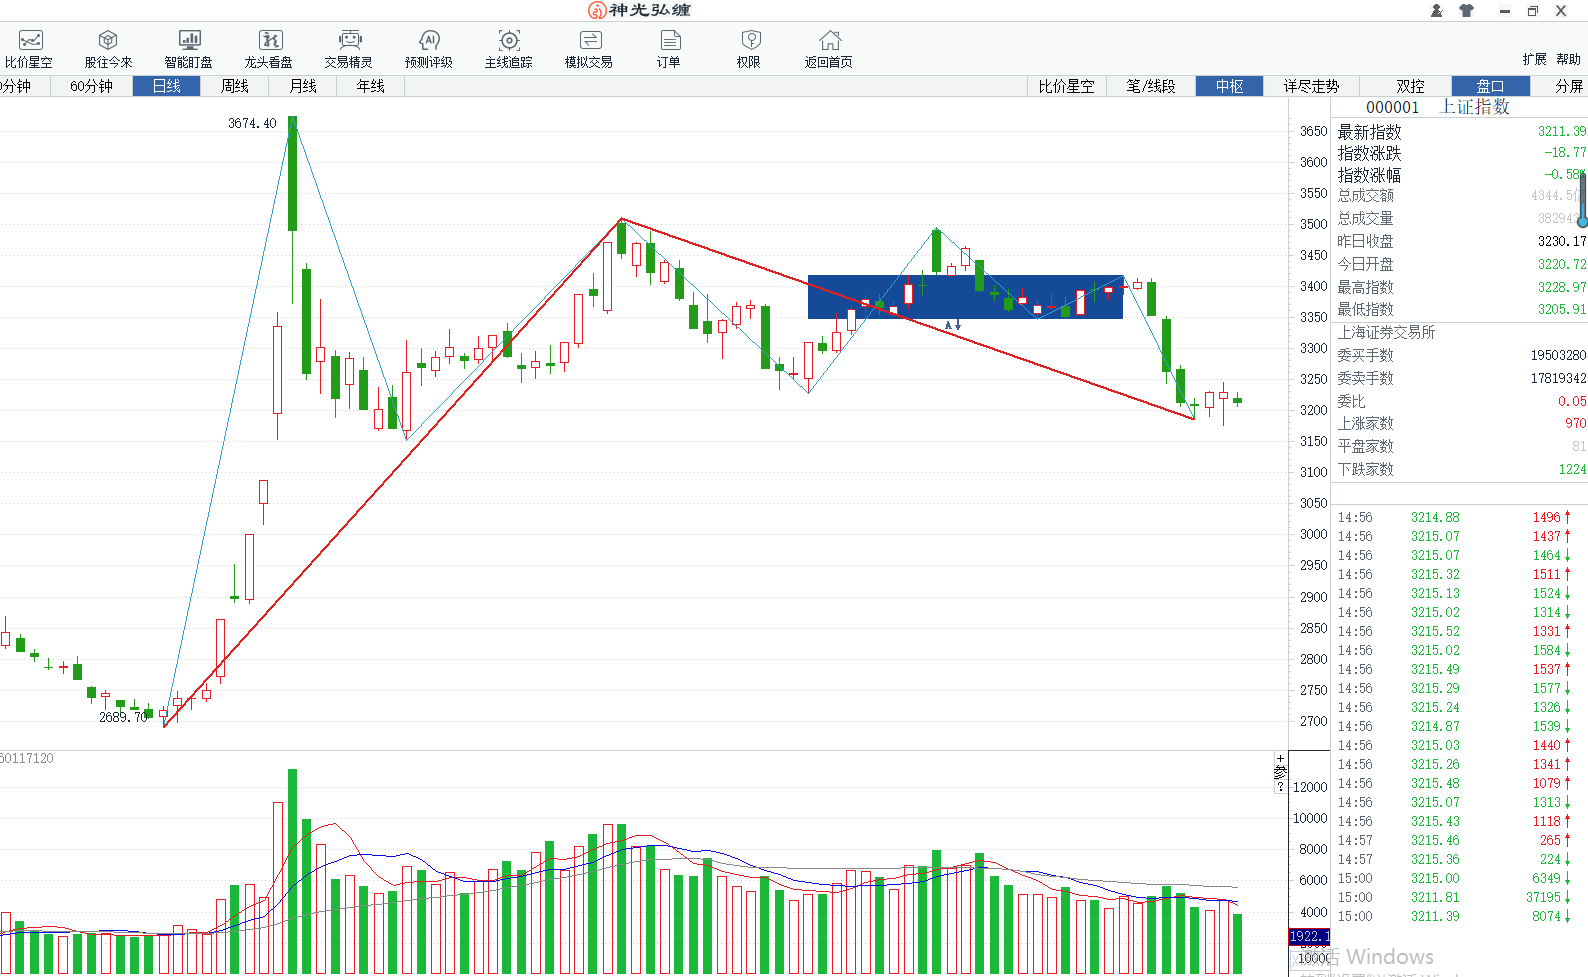Click the 委卖手数 value 17819342

(1558, 378)
